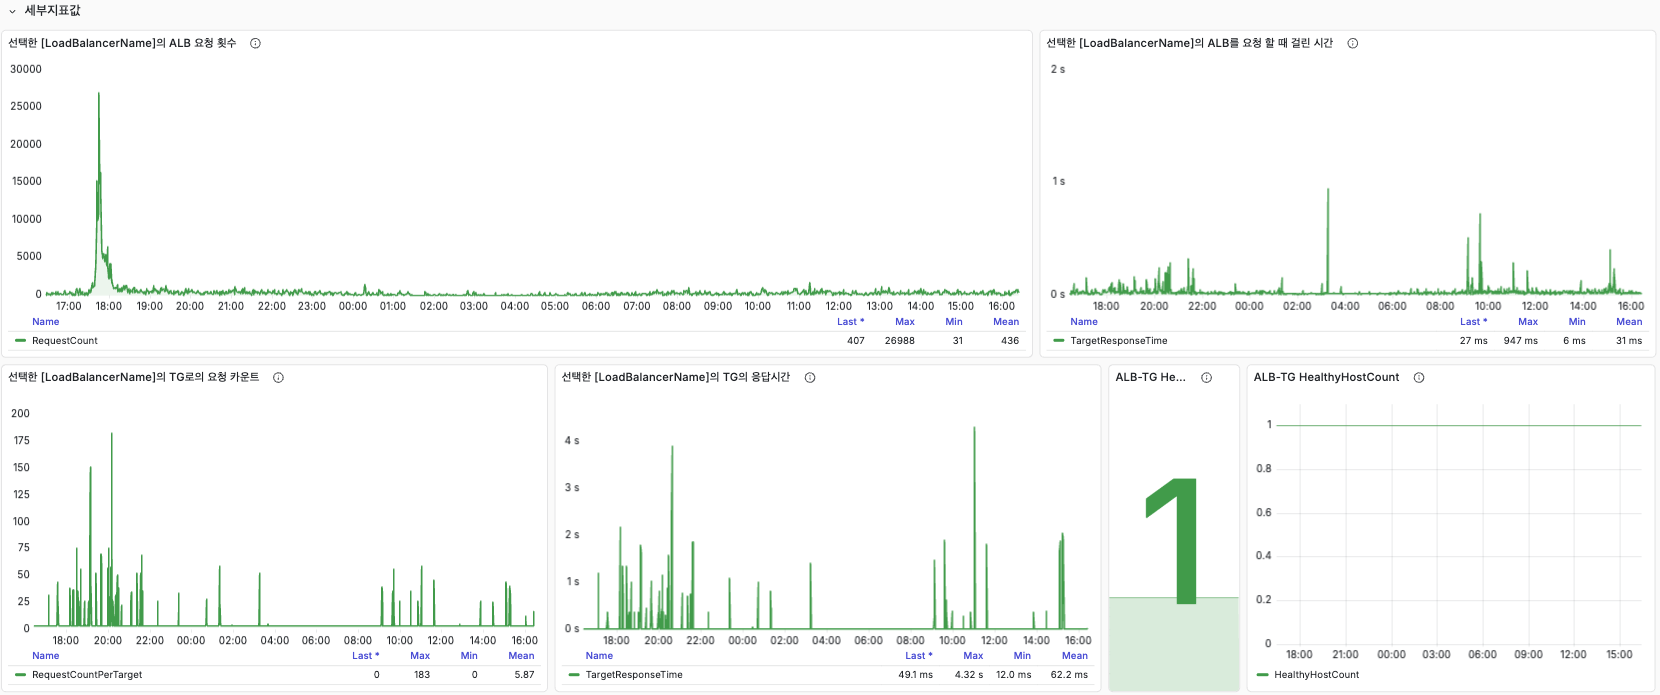Open panel menu from ALB 요청 횟수 title
This screenshot has height=695, width=1660.
coord(122,43)
